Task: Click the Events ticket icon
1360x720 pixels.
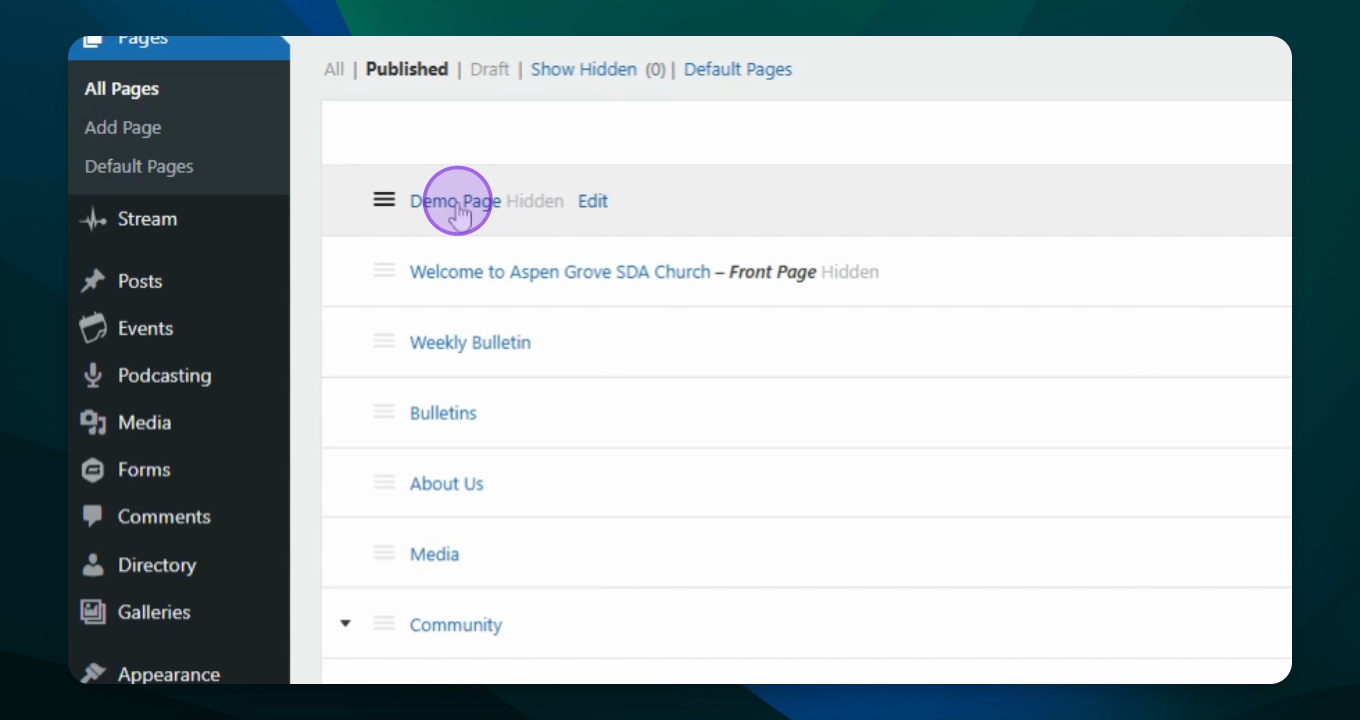Action: tap(93, 329)
